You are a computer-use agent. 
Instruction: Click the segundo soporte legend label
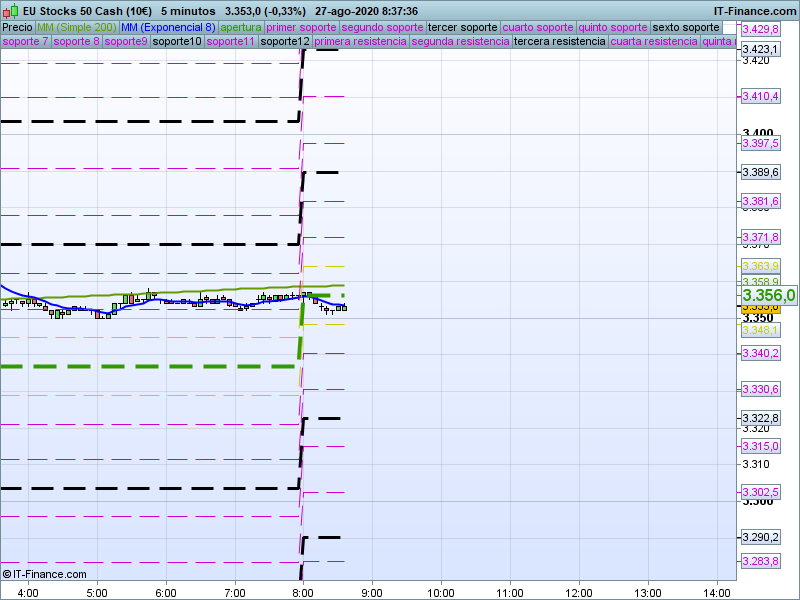[382, 27]
